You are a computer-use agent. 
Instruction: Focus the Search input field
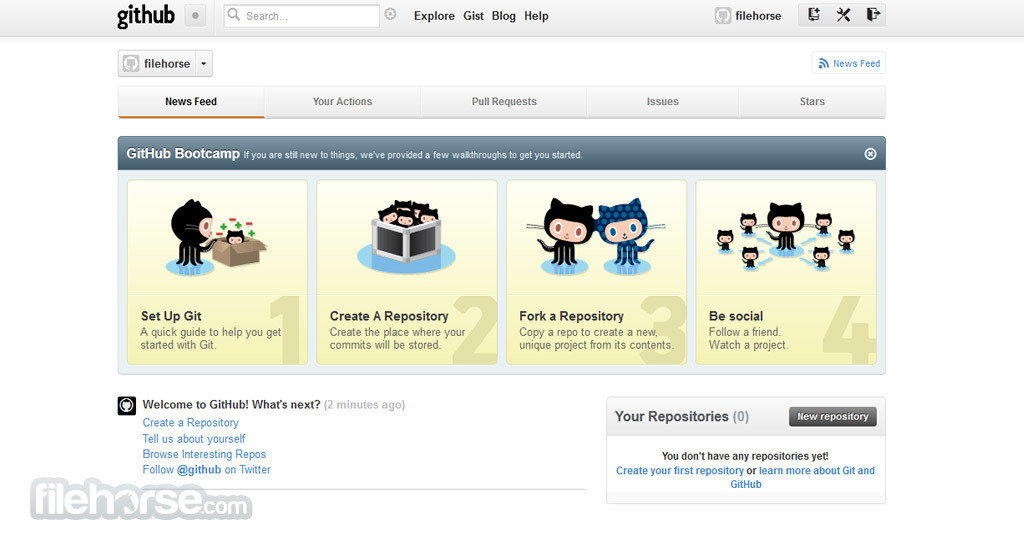(302, 16)
